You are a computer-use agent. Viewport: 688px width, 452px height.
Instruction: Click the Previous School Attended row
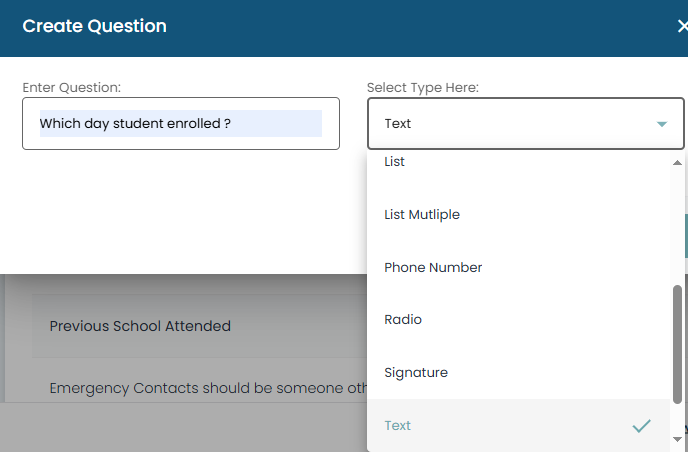[140, 326]
